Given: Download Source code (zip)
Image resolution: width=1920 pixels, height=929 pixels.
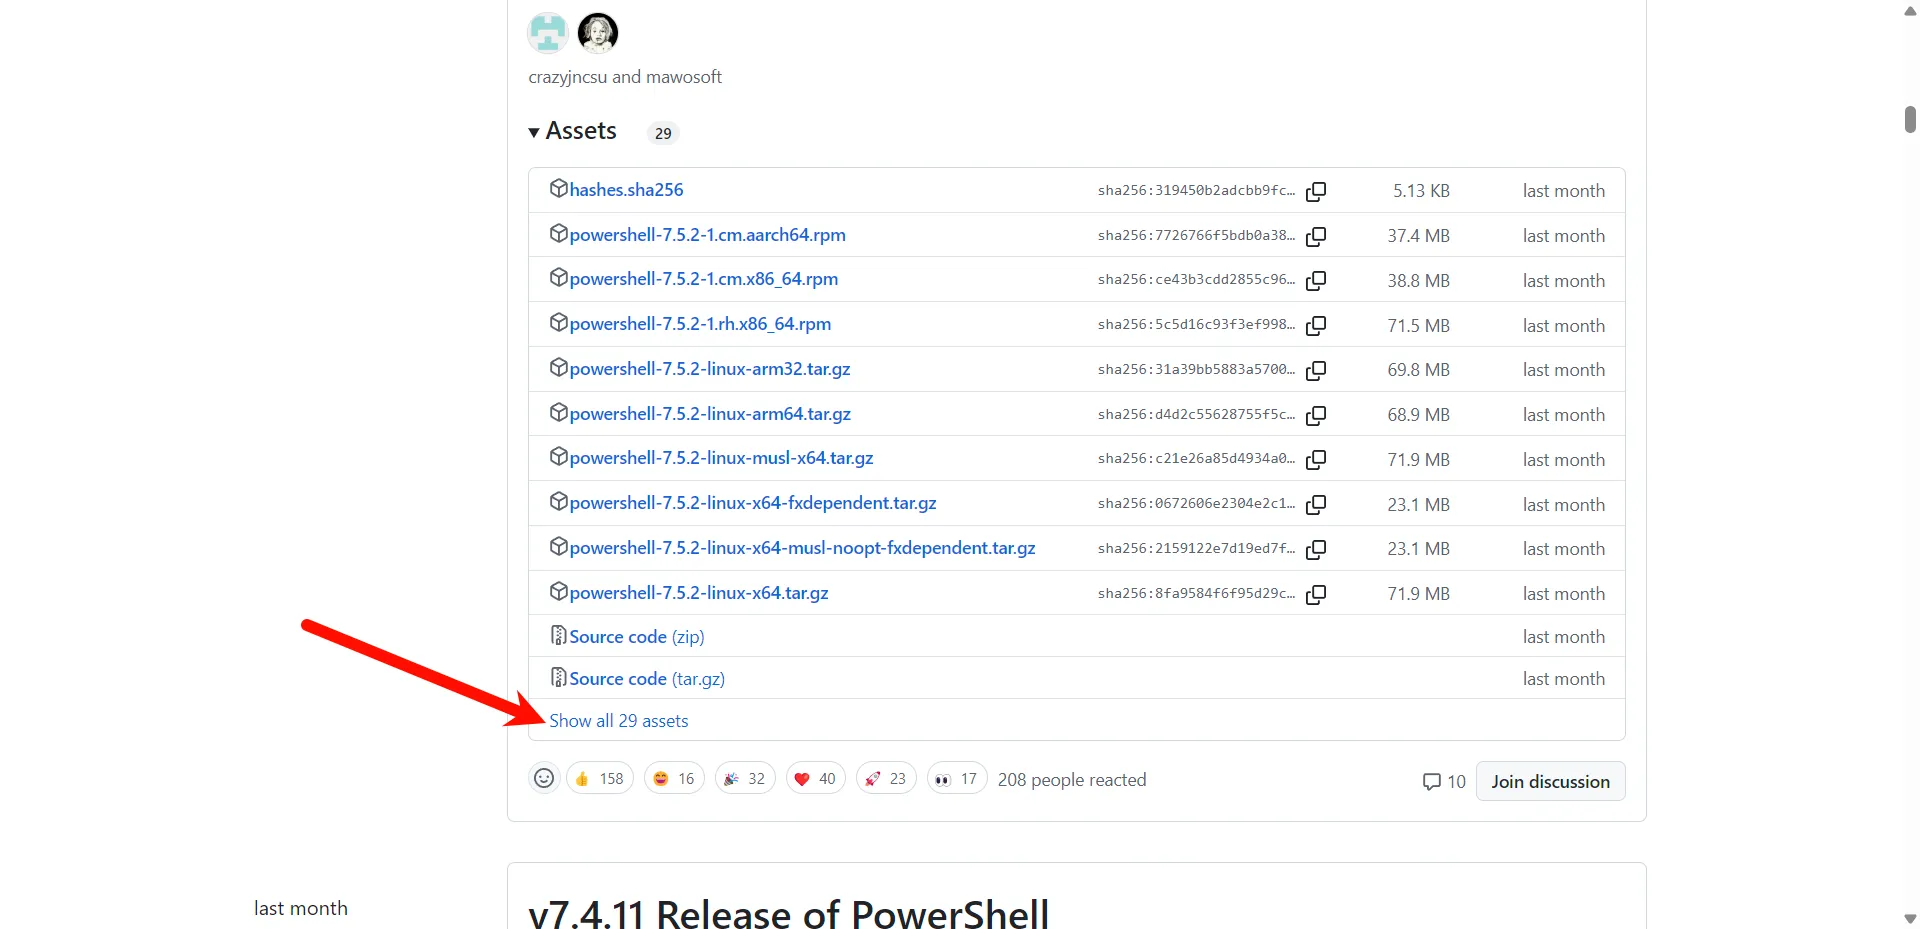Looking at the screenshot, I should click(x=636, y=637).
